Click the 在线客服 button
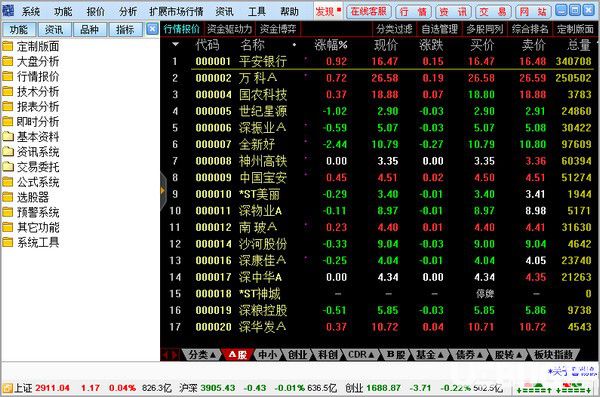This screenshot has height=397, width=600. pos(368,11)
